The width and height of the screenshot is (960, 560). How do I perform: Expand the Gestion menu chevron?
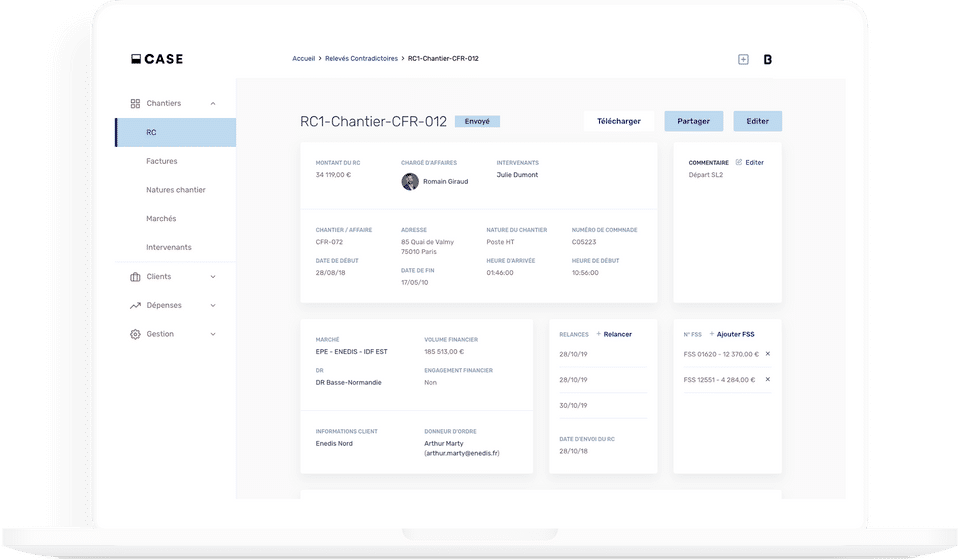[213, 334]
